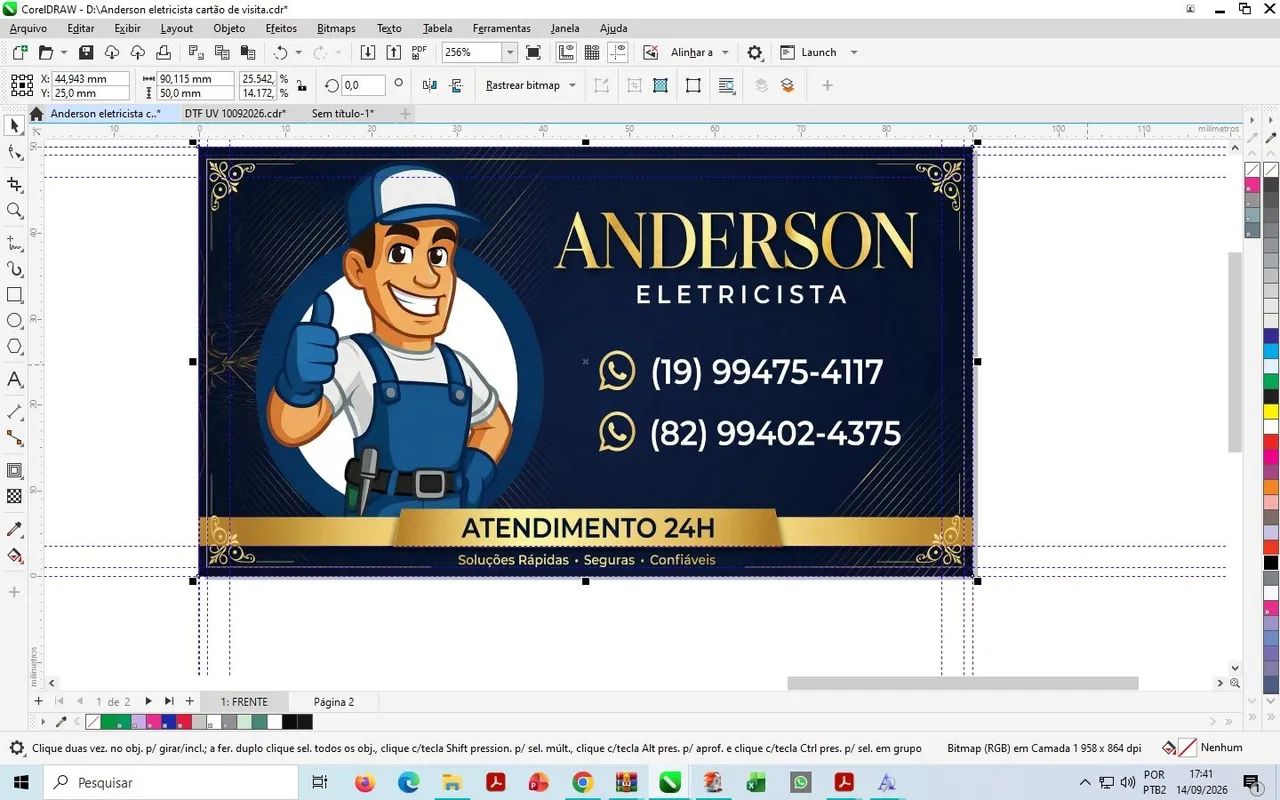
Task: Click no-color swatch in bottom document palette
Action: pyautogui.click(x=93, y=721)
